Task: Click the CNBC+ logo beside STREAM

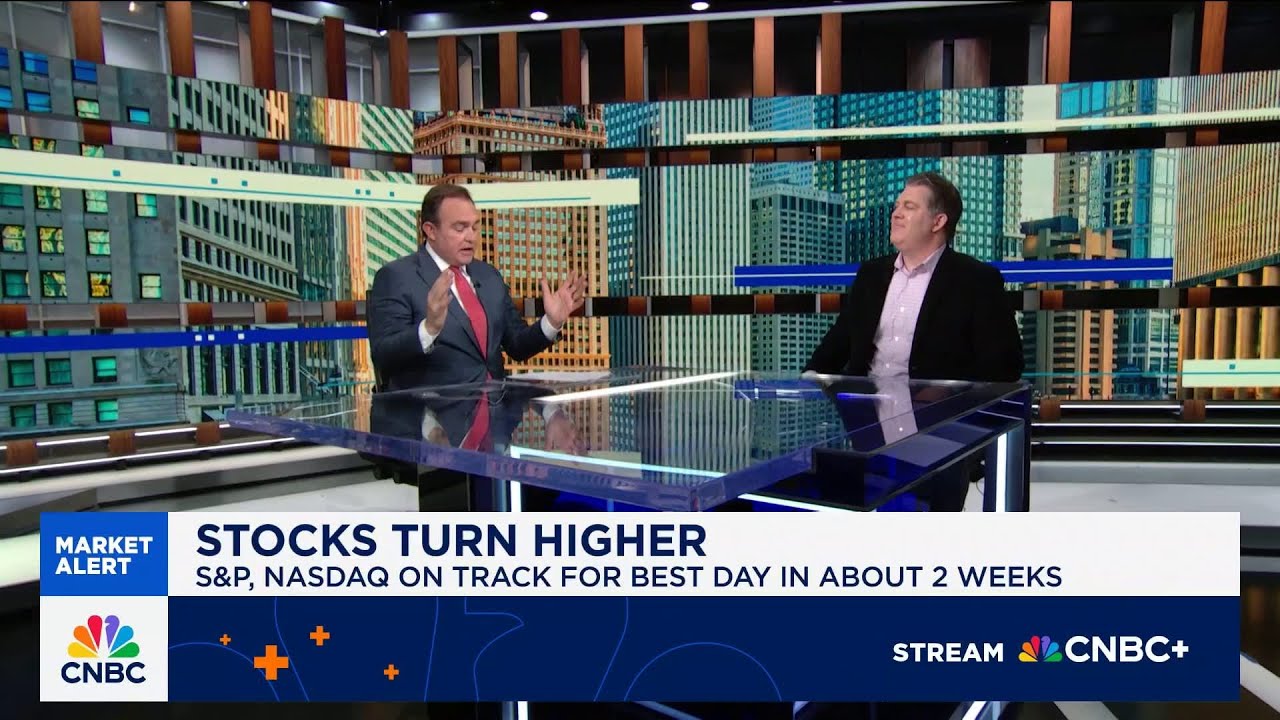Action: coord(1103,650)
